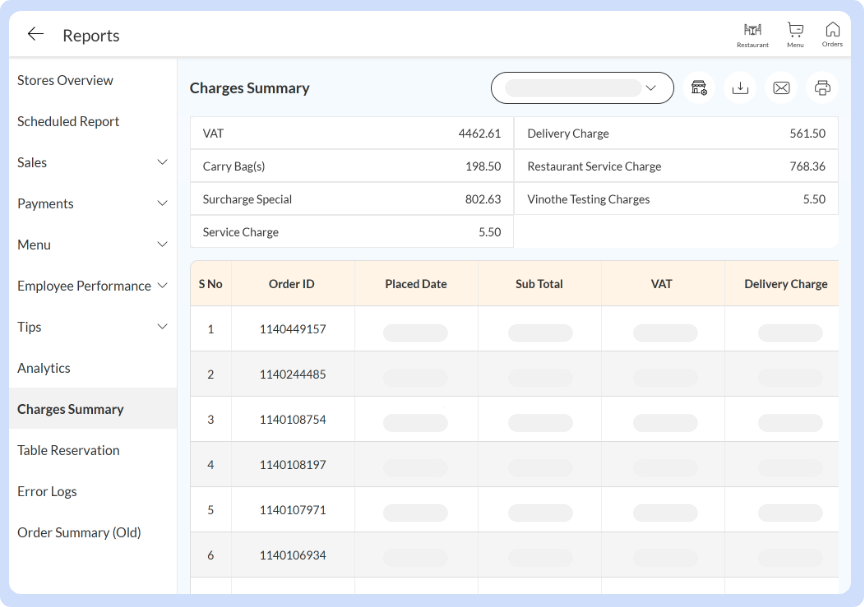The image size is (864, 607).
Task: Expand the Sales section
Action: [162, 162]
